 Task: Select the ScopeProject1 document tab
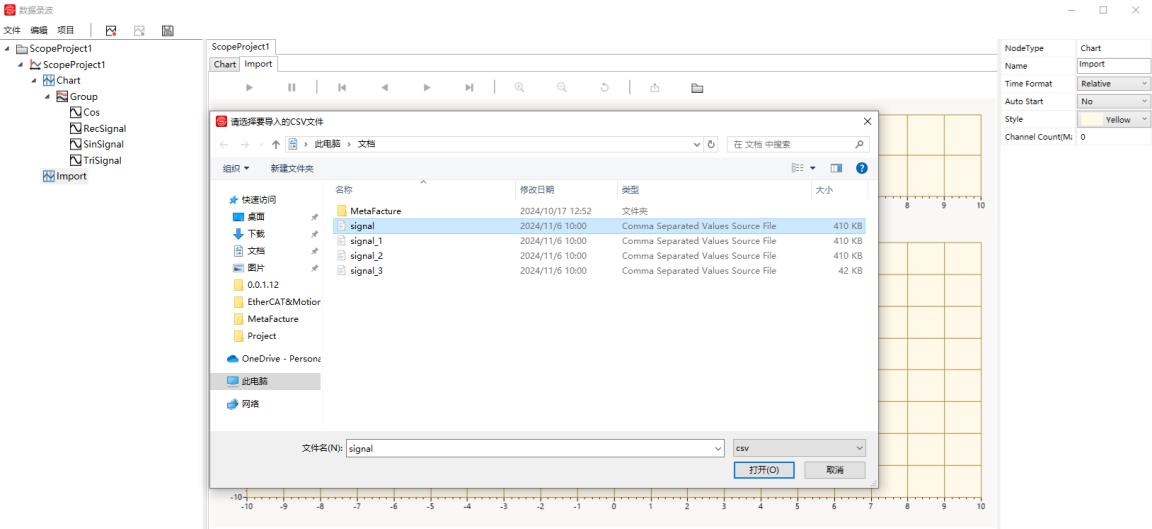click(x=240, y=46)
